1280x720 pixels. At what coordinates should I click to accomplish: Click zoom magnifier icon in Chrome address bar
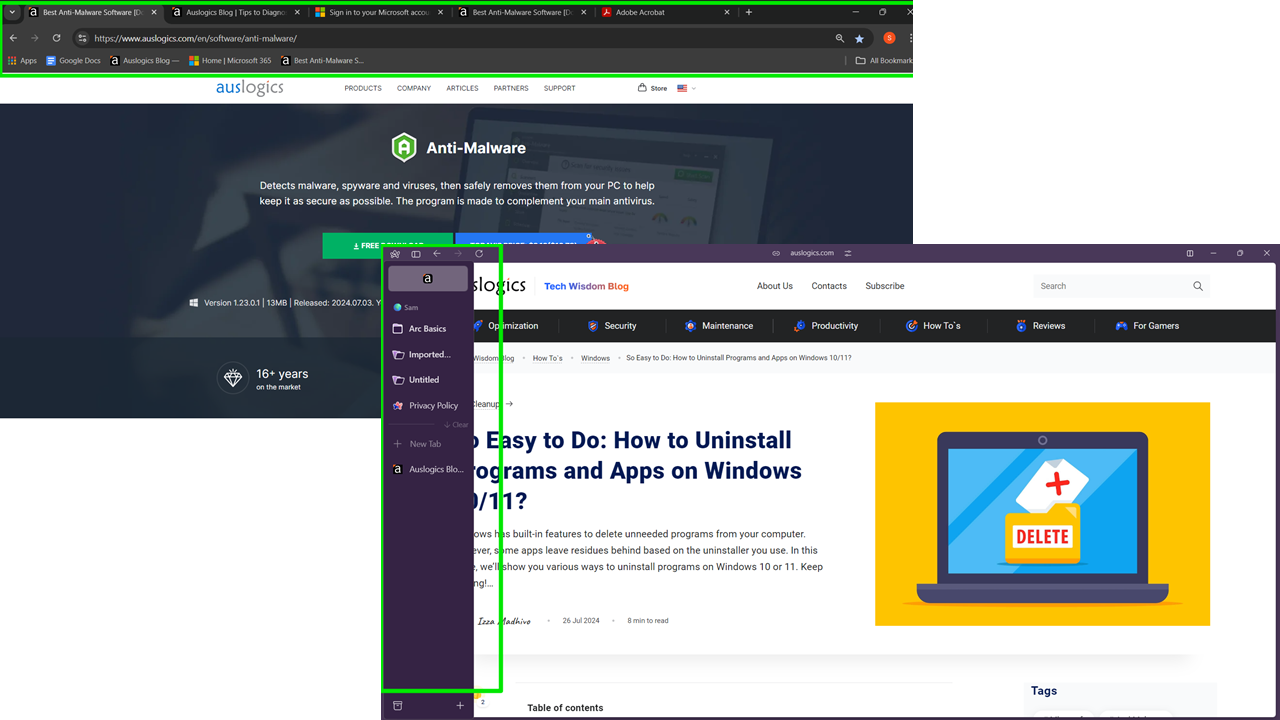(x=840, y=38)
